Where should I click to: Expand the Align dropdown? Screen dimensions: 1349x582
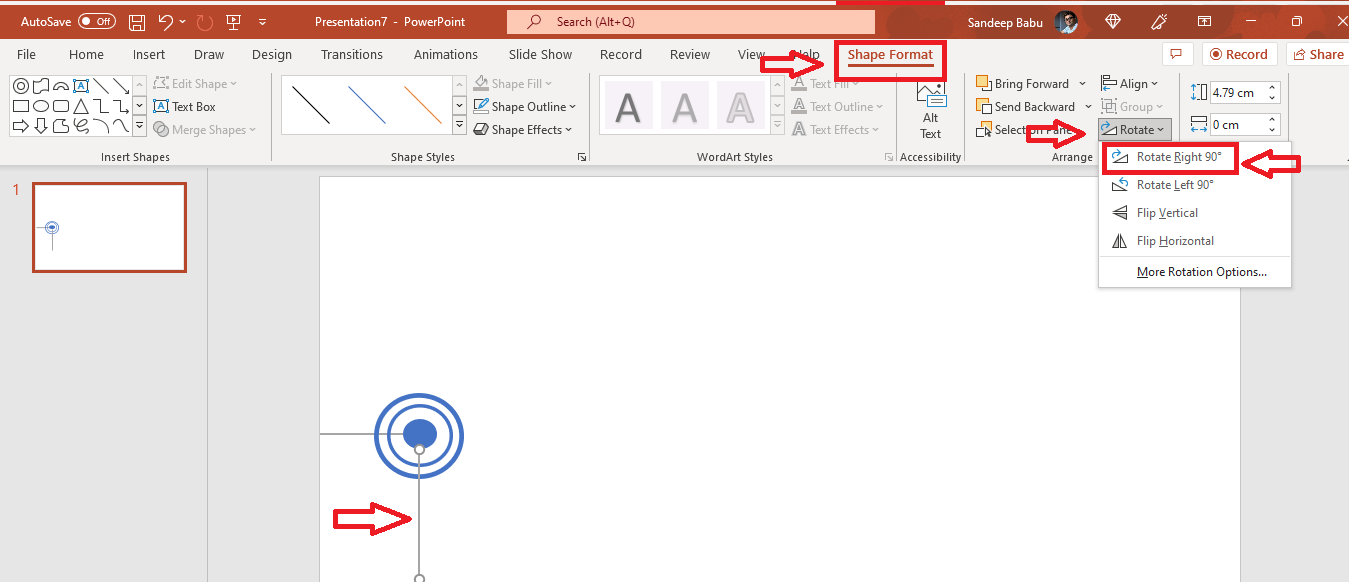point(1130,84)
